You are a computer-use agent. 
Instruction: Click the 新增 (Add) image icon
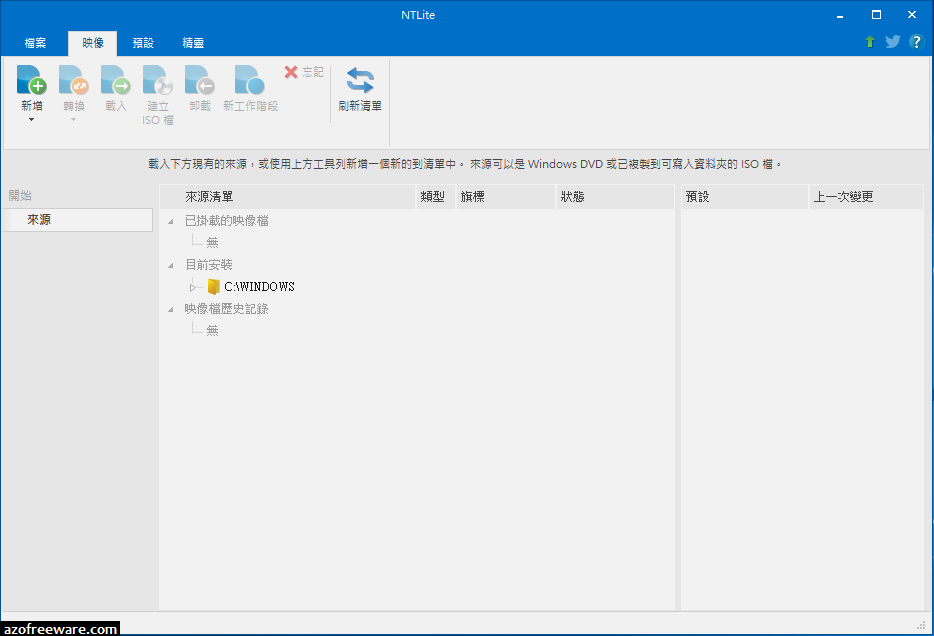point(32,80)
